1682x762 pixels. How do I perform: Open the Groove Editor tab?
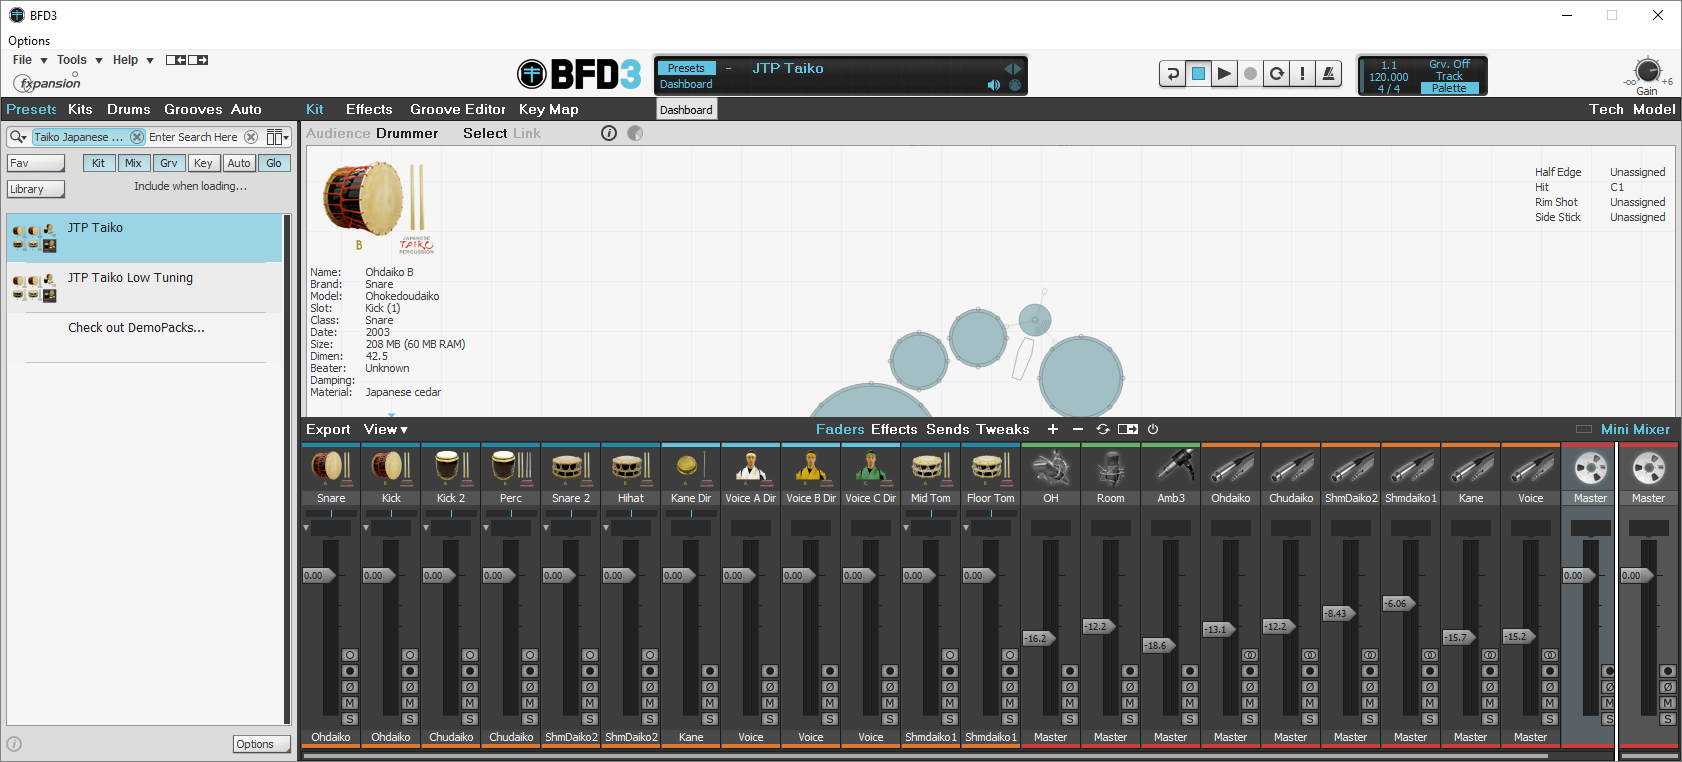coord(458,109)
